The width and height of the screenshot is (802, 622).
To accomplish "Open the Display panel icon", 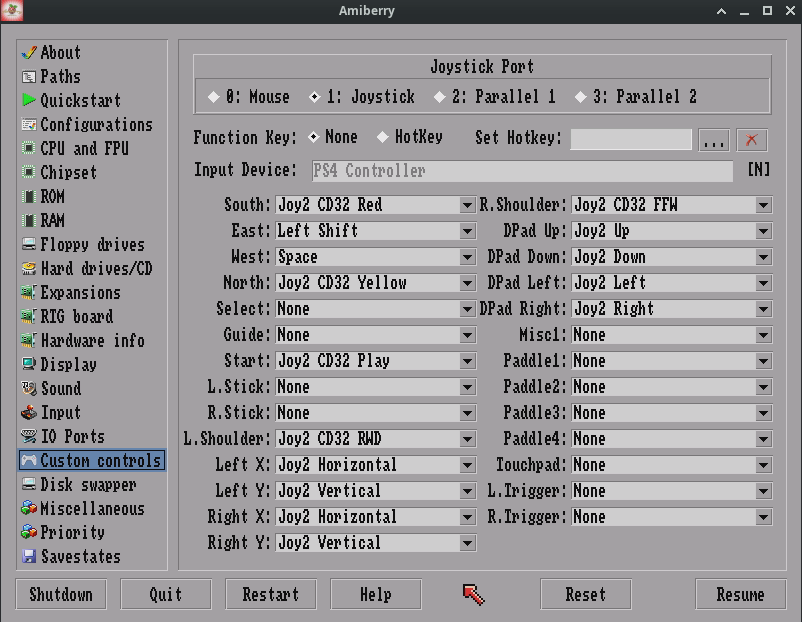I will (x=30, y=364).
